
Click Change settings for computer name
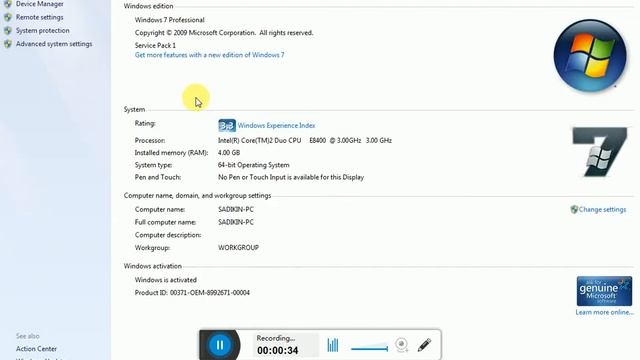tap(602, 209)
